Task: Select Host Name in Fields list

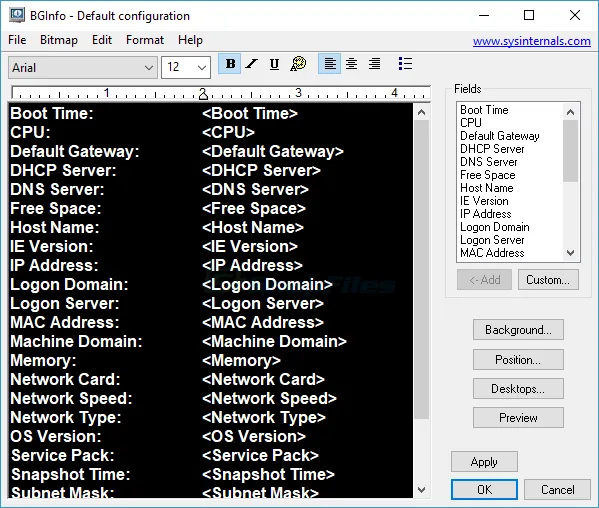Action: [486, 188]
